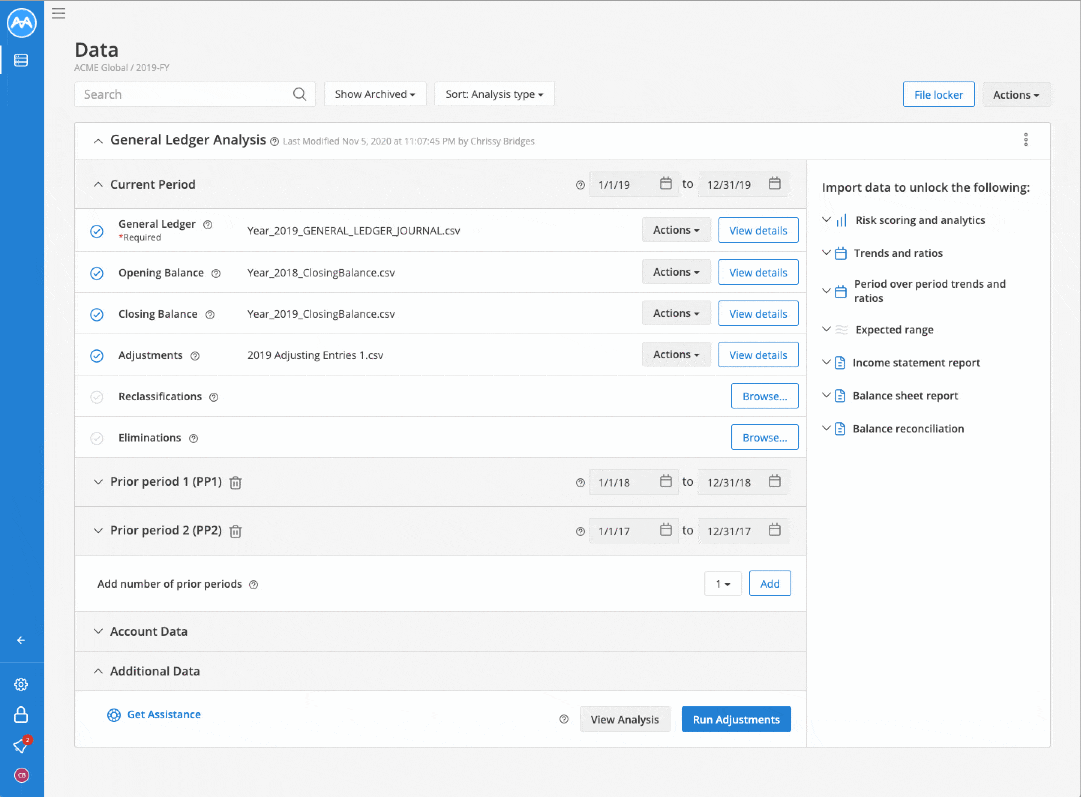Click help icon next to Reclassifications
Screen dimensions: 1081x797
tap(214, 397)
